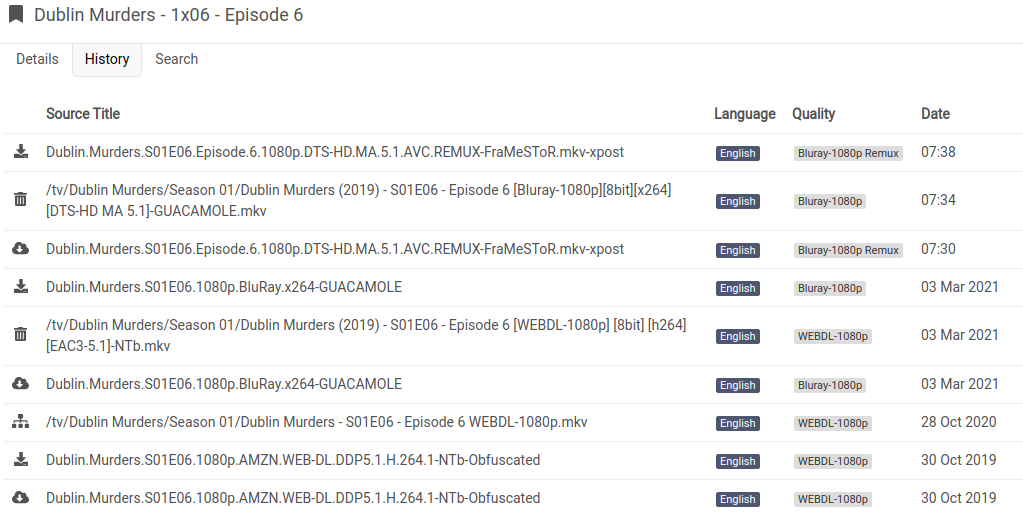Select the History tab
This screenshot has width=1023, height=524.
(107, 59)
